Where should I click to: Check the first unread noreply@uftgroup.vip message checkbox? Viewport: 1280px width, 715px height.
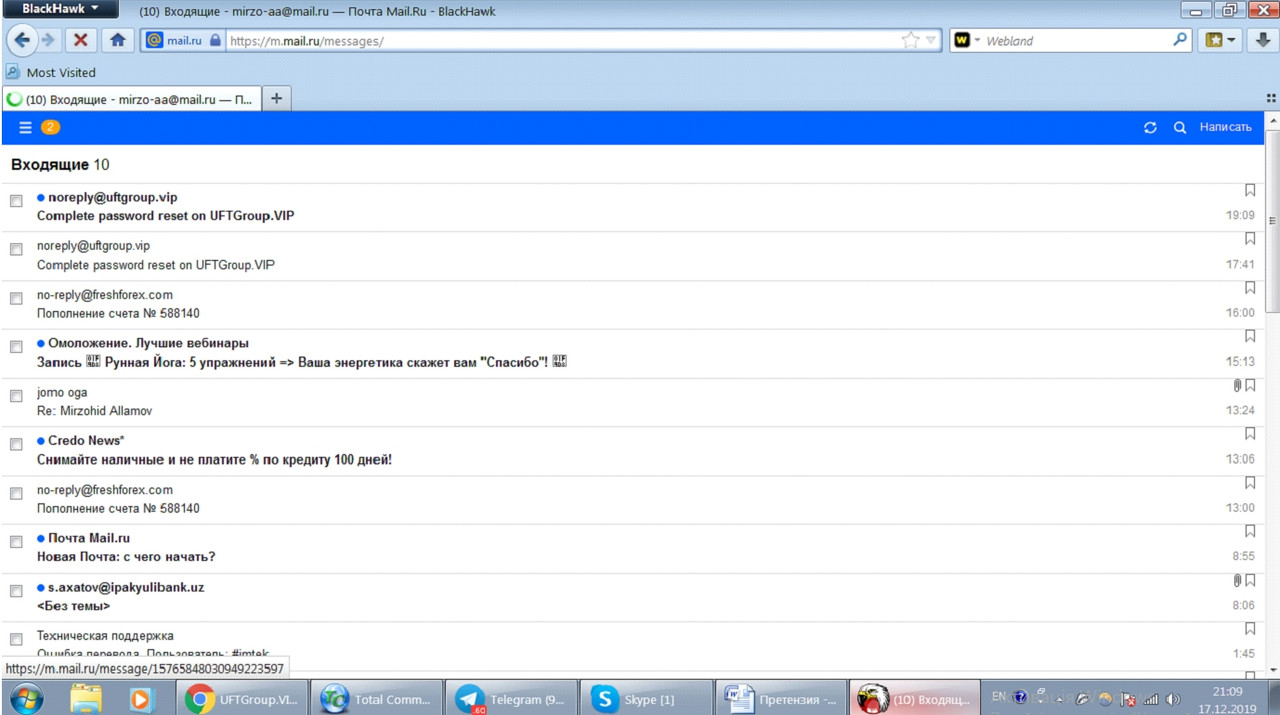(x=16, y=201)
